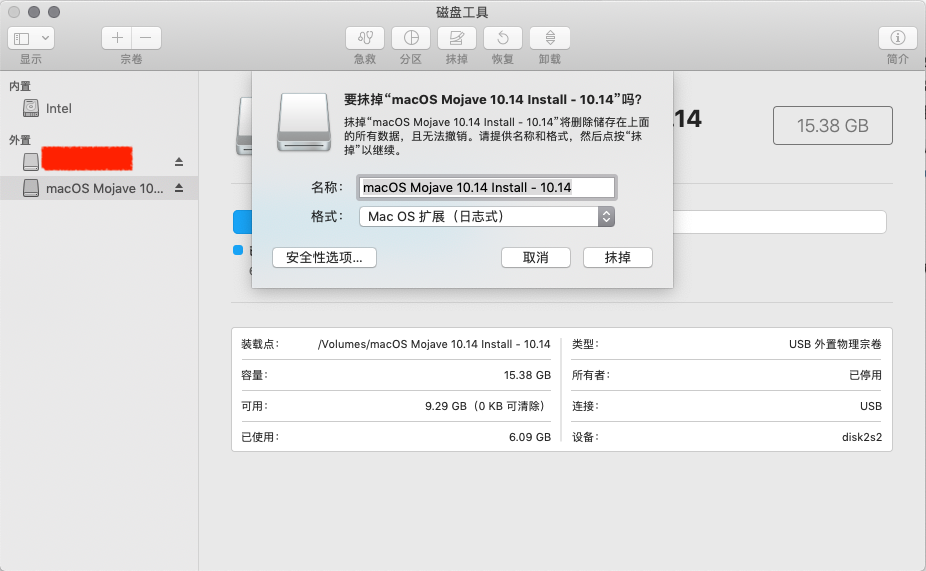Click the Cancel (取消) button
The height and width of the screenshot is (571, 926).
[x=536, y=257]
